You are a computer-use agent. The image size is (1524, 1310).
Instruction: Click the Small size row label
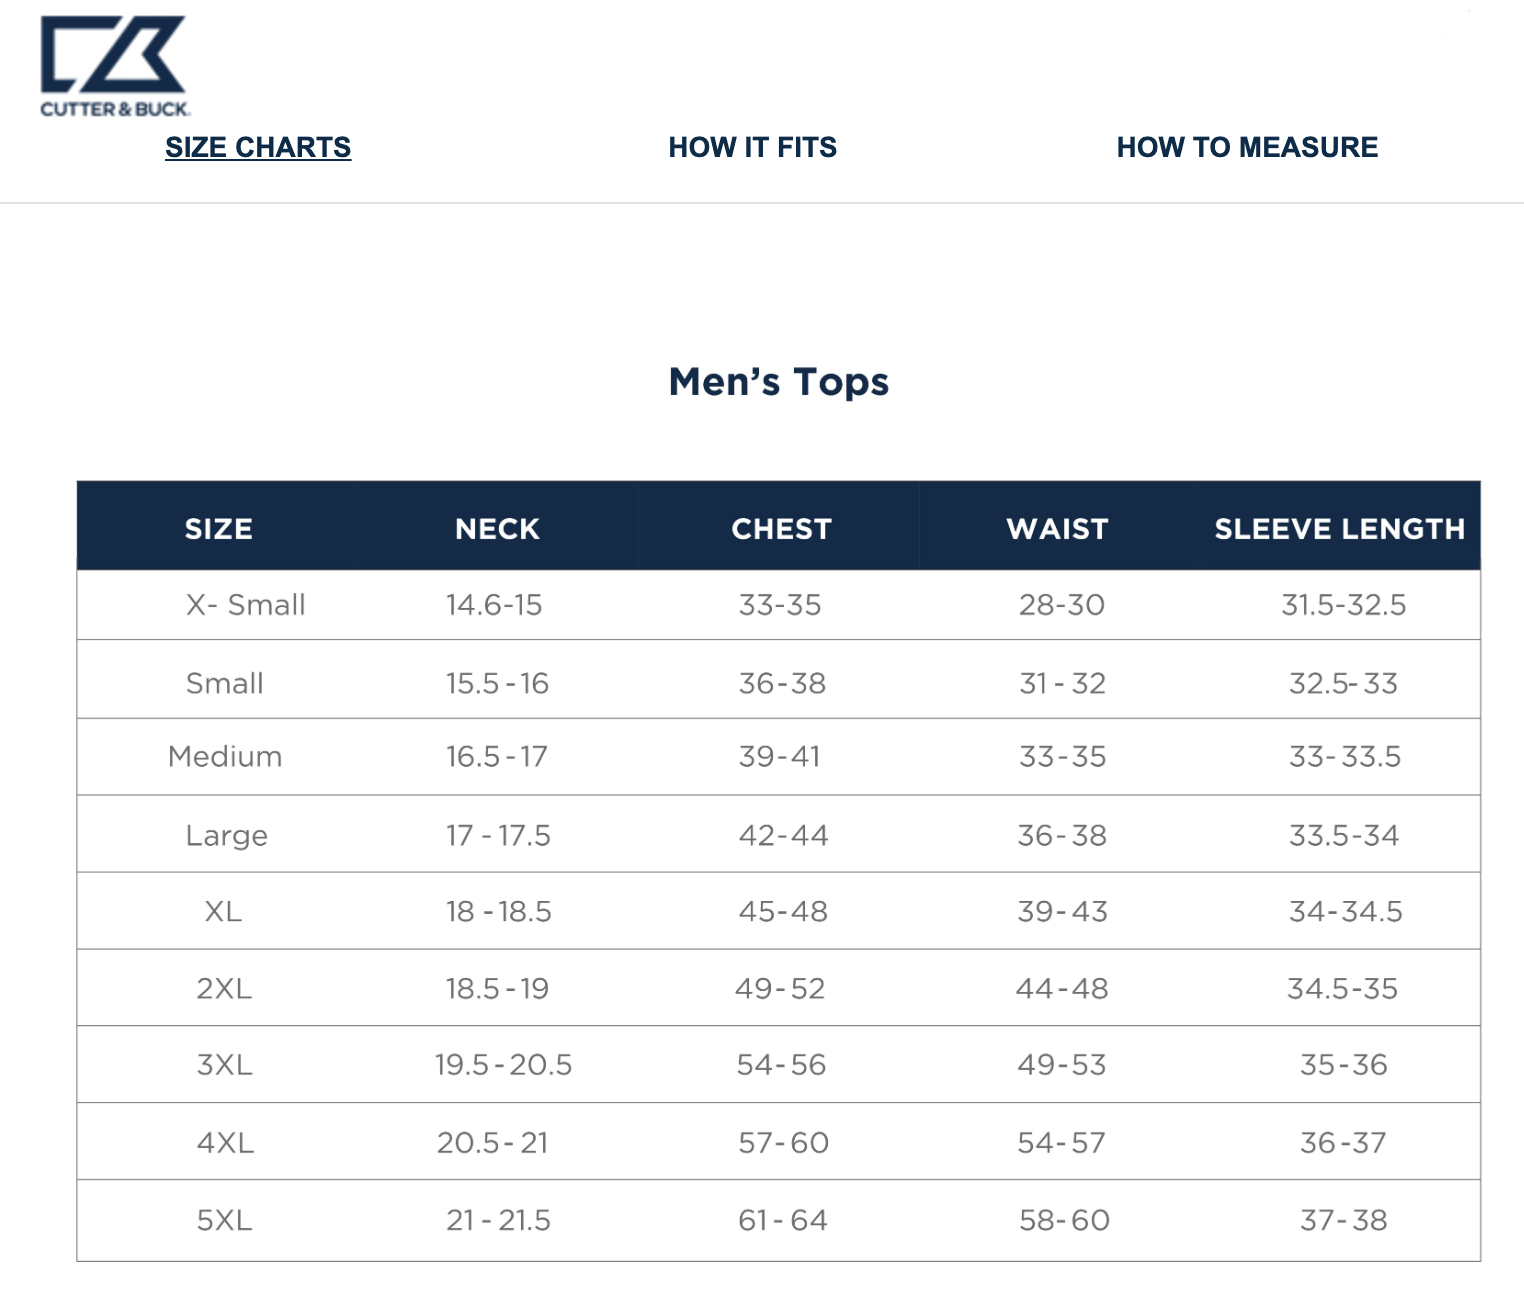[x=224, y=681]
